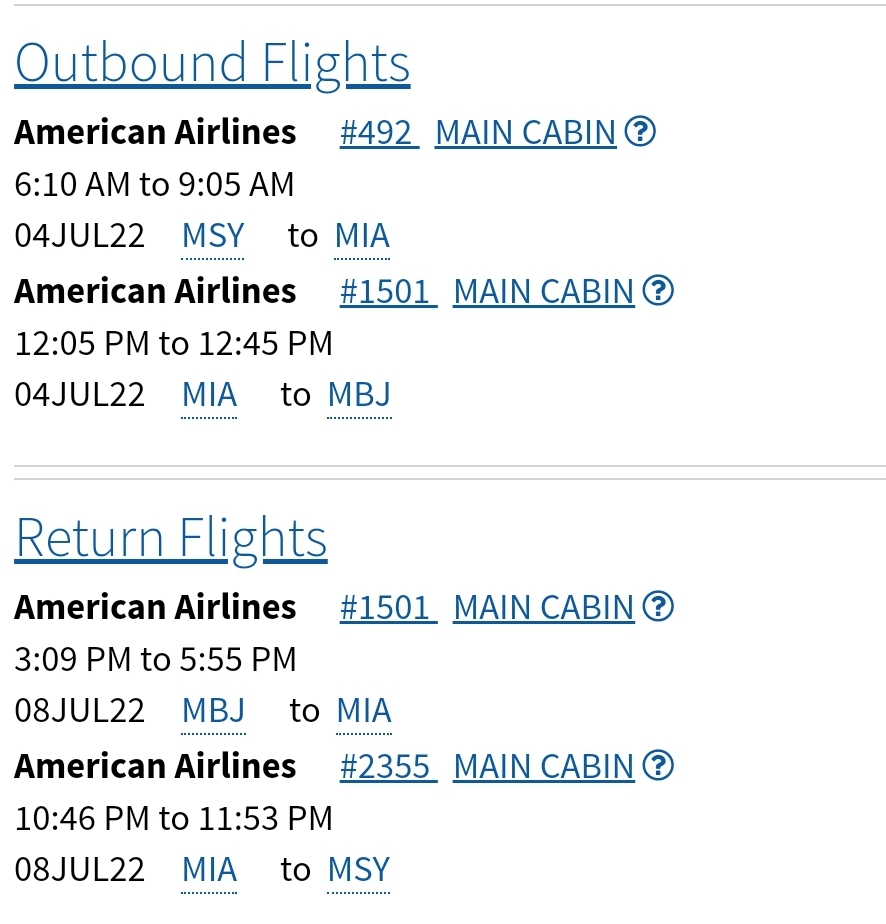Click MIA arrival airport of 3:09 PM flight
Viewport: 886px width, 924px height.
coord(364,711)
